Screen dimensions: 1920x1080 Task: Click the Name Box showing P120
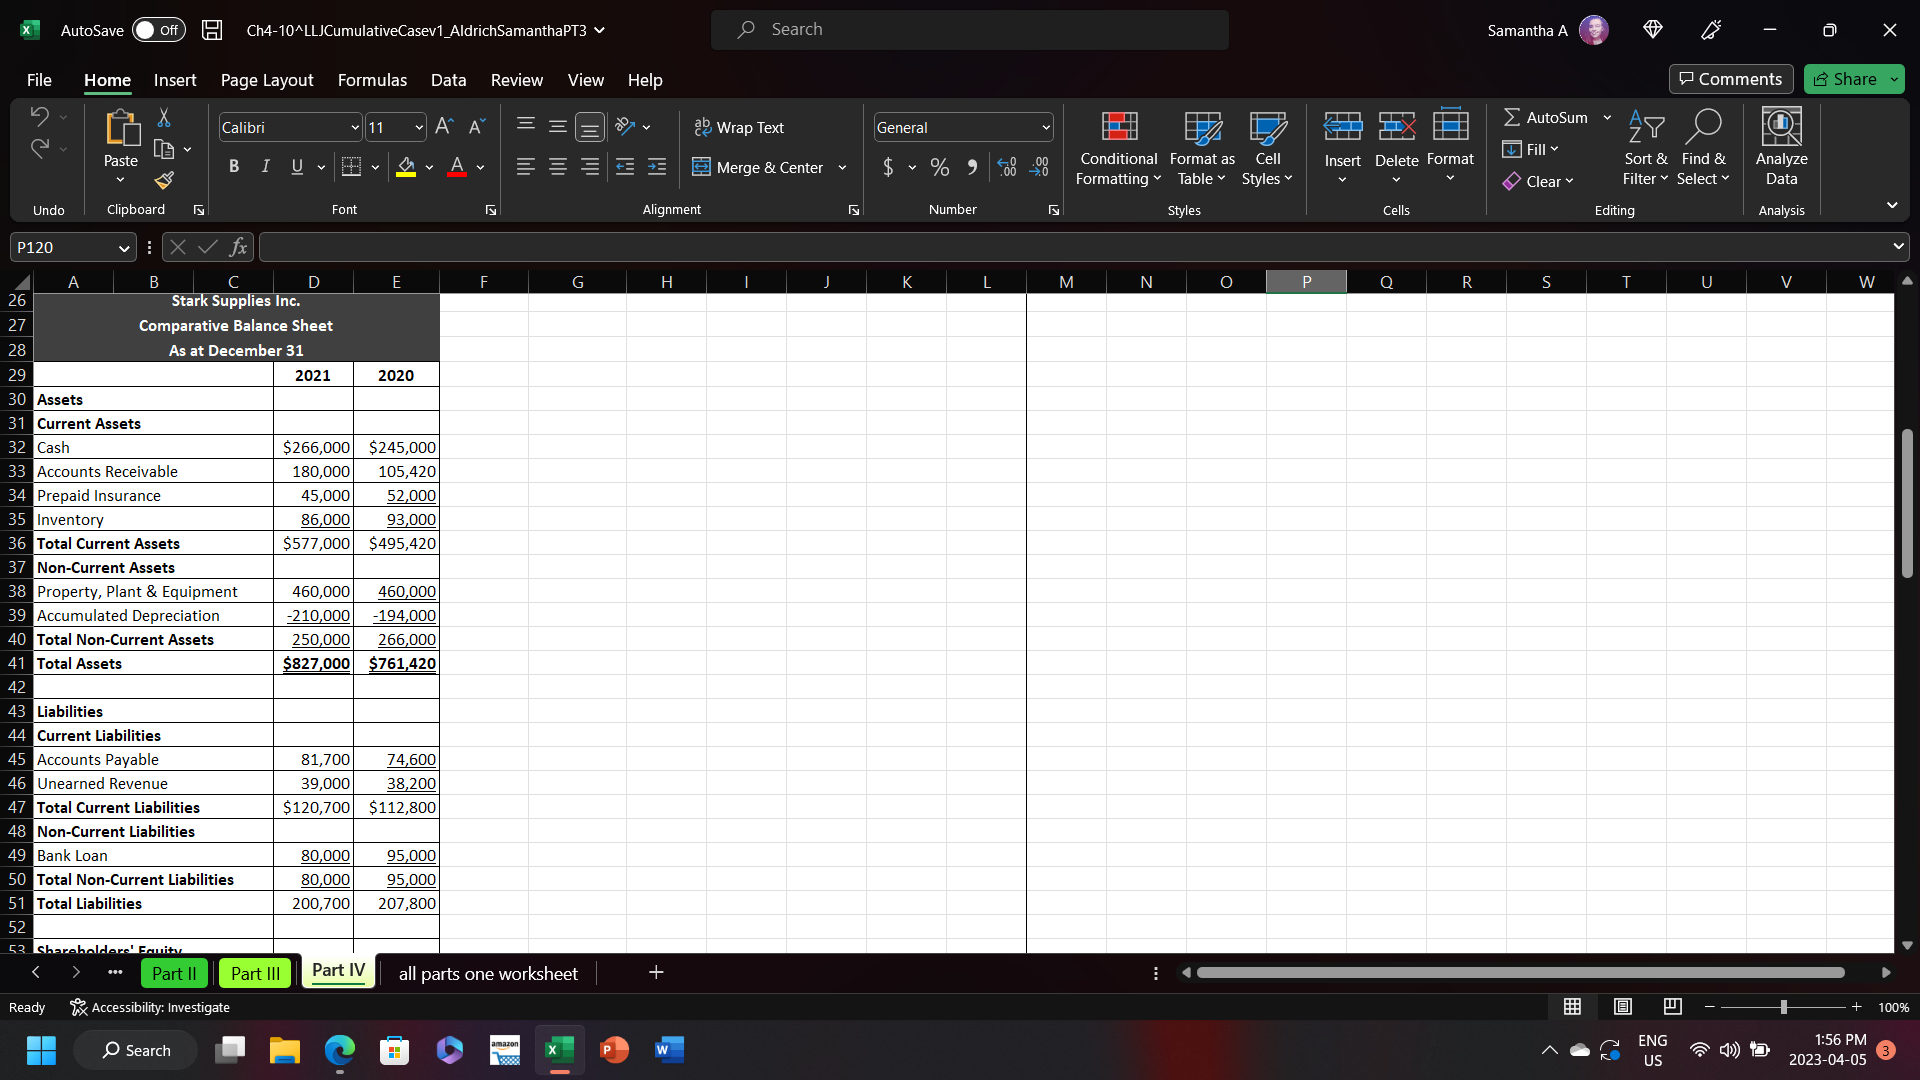click(x=62, y=247)
